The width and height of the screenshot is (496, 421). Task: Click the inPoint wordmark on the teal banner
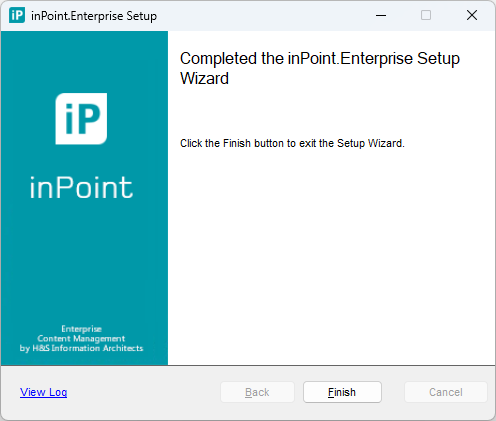(81, 187)
